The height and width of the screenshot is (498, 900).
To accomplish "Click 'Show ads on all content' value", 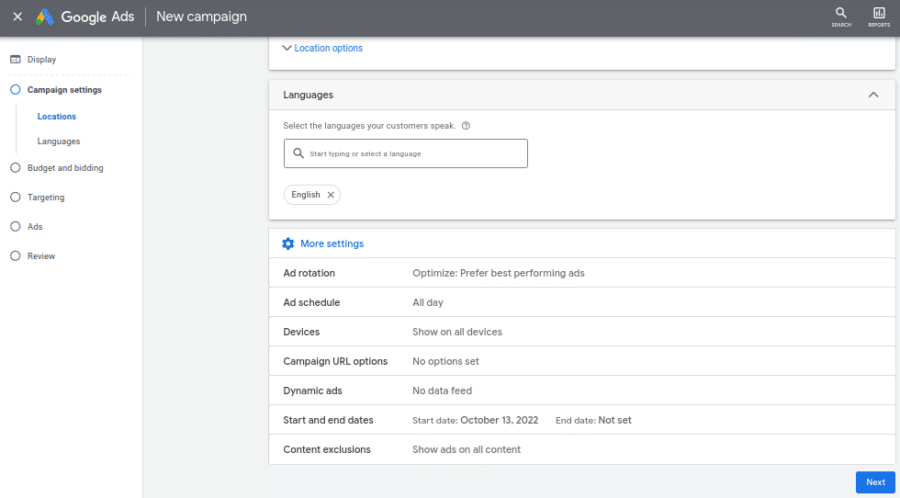I will point(466,450).
